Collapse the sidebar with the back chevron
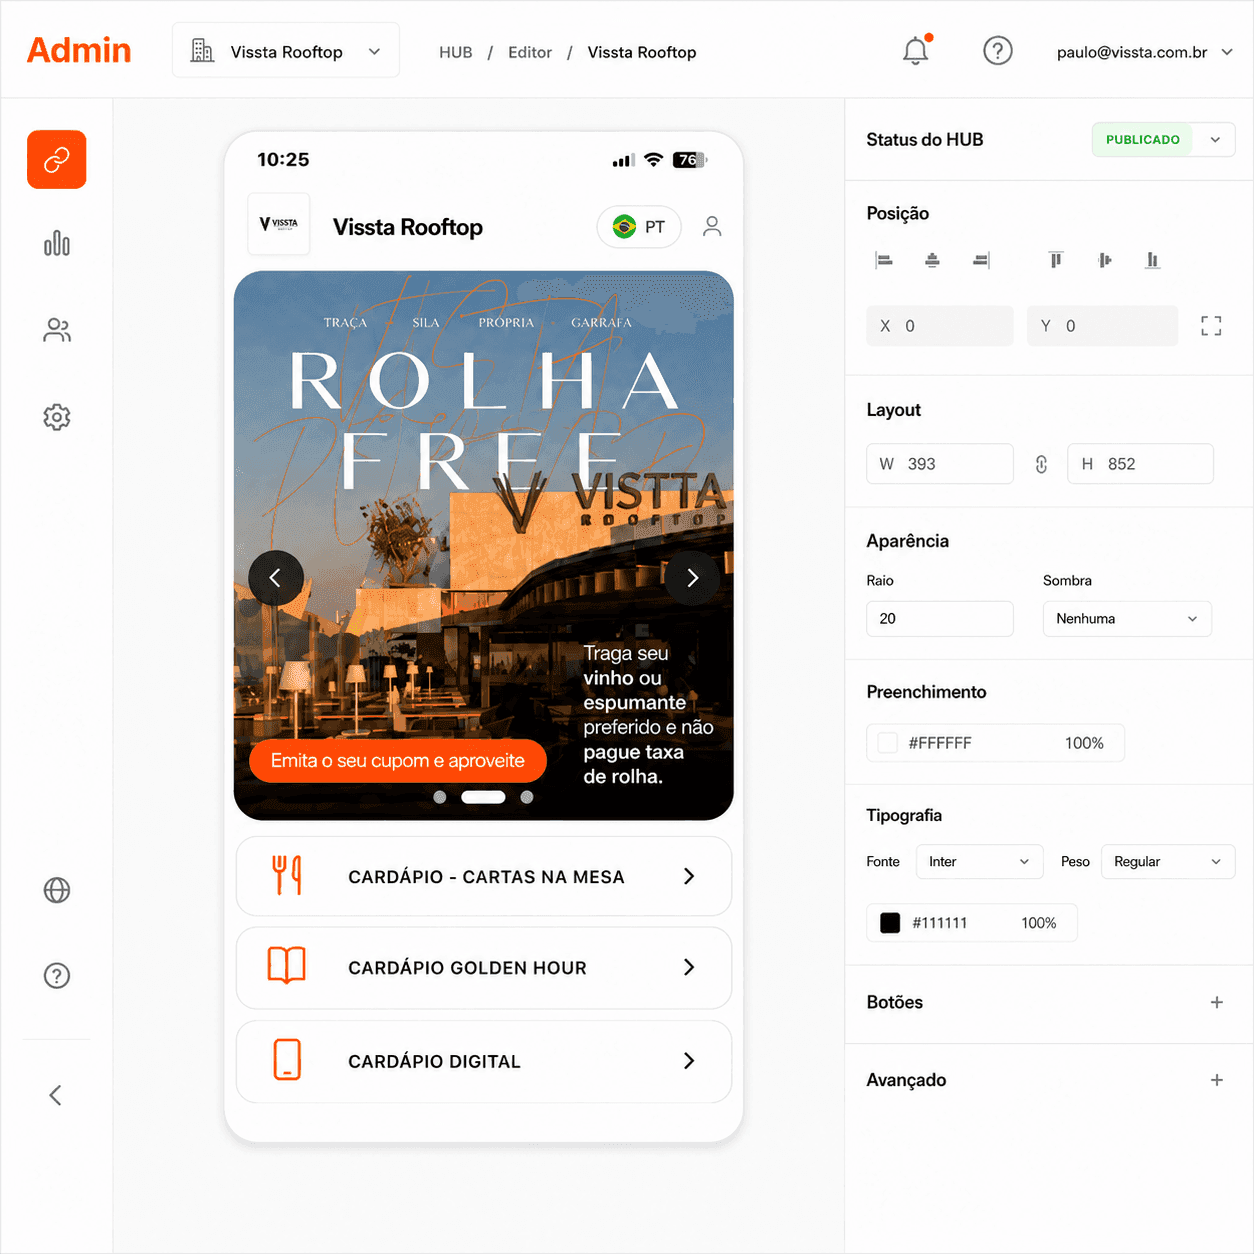Screen dimensions: 1254x1254 (x=56, y=1095)
